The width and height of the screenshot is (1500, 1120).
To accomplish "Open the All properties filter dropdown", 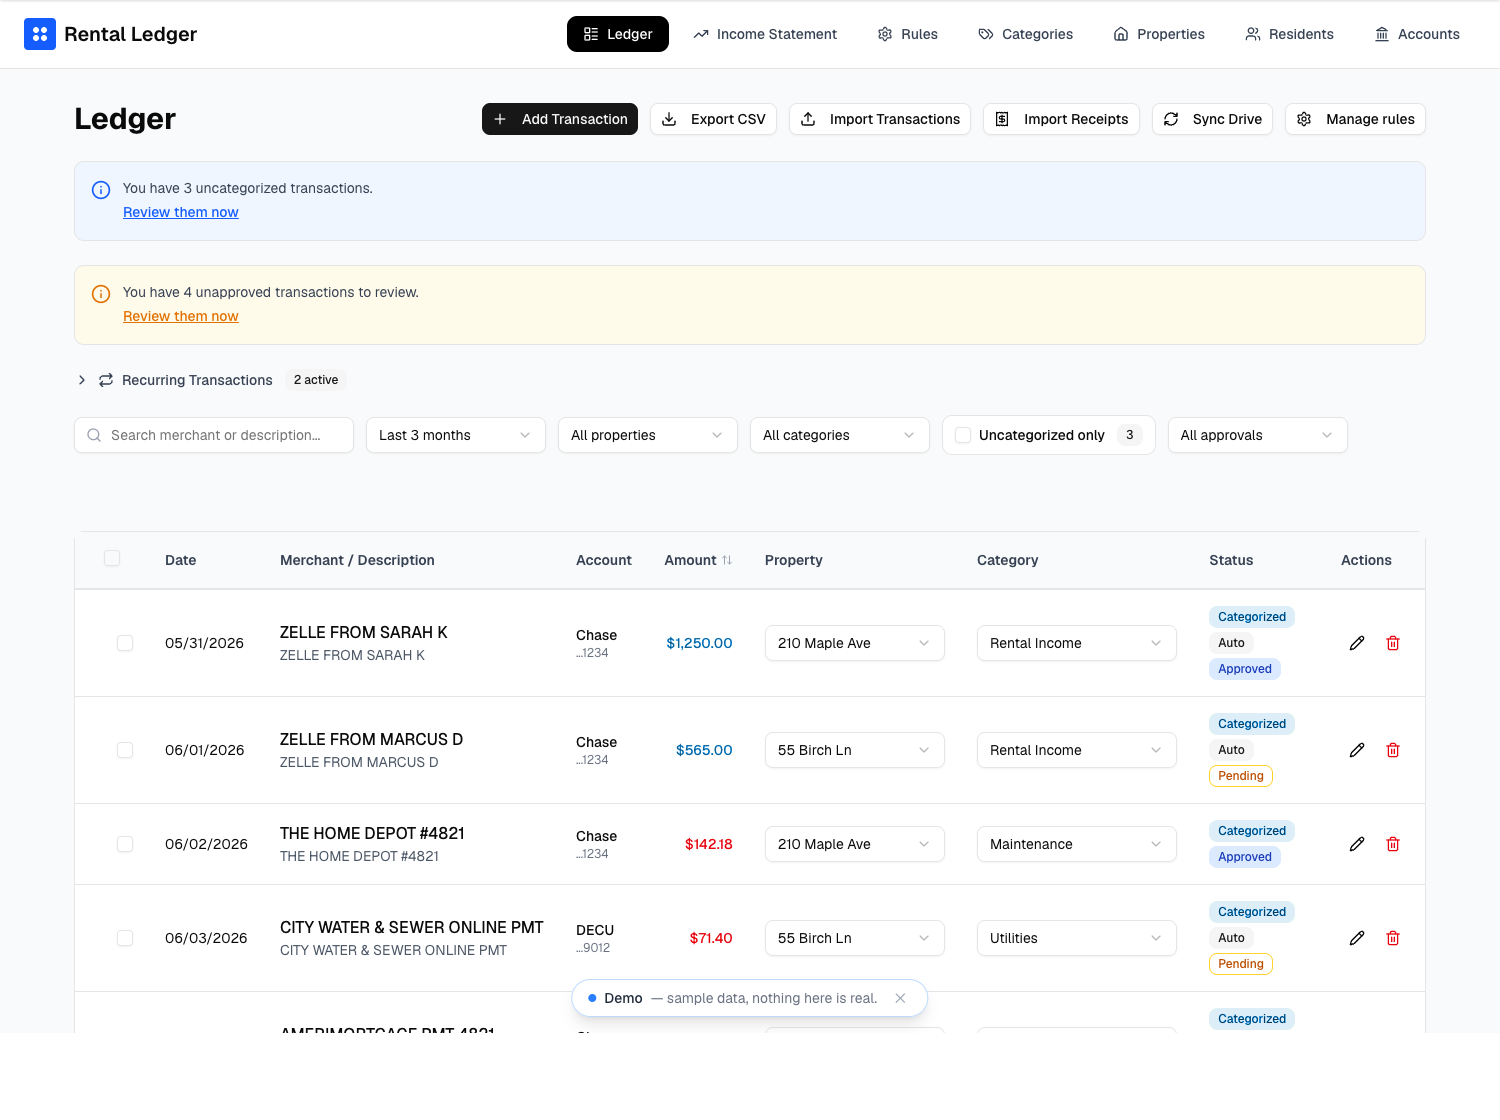I will pos(647,435).
